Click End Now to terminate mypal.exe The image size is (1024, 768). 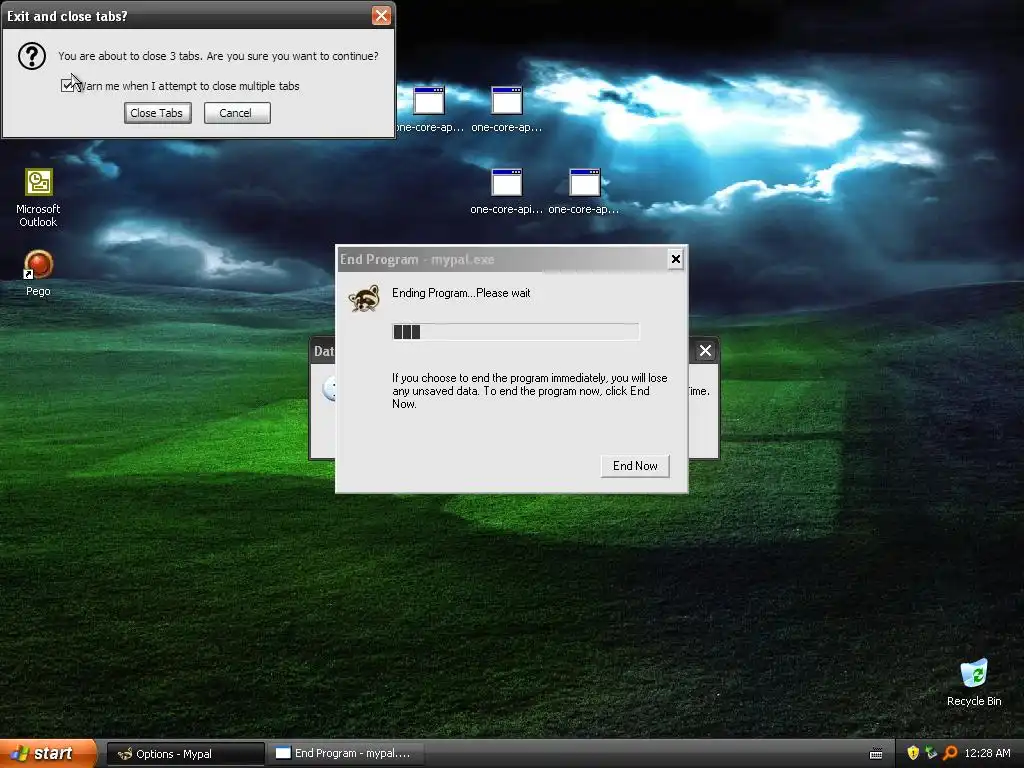point(635,466)
